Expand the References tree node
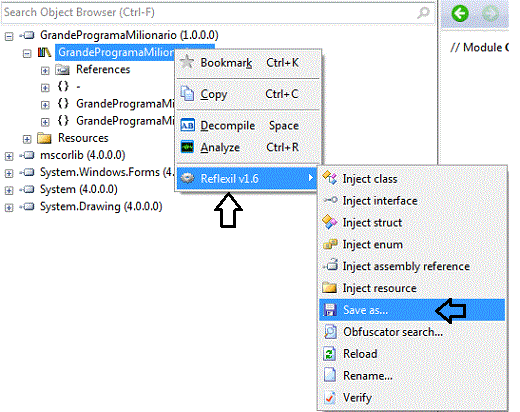The width and height of the screenshot is (520, 412). click(45, 70)
